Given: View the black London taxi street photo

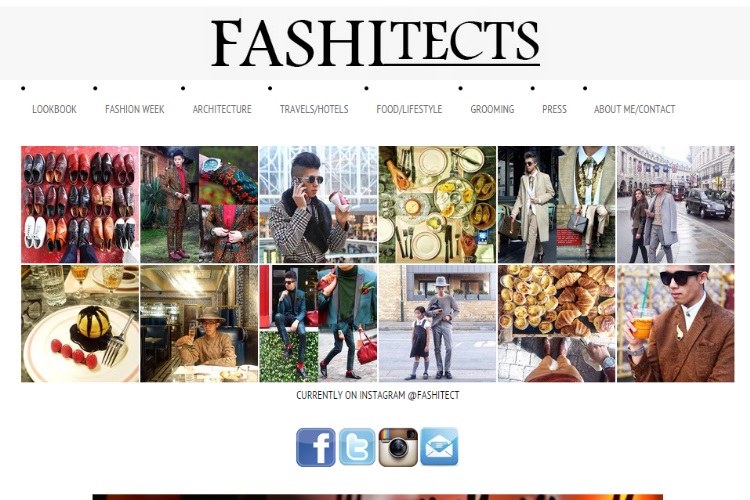Looking at the screenshot, I should tap(675, 204).
